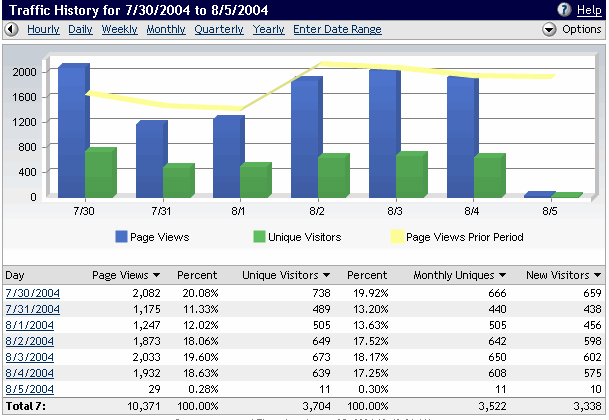Click the Traffic History title text
This screenshot has width=609, height=420.
click(139, 10)
